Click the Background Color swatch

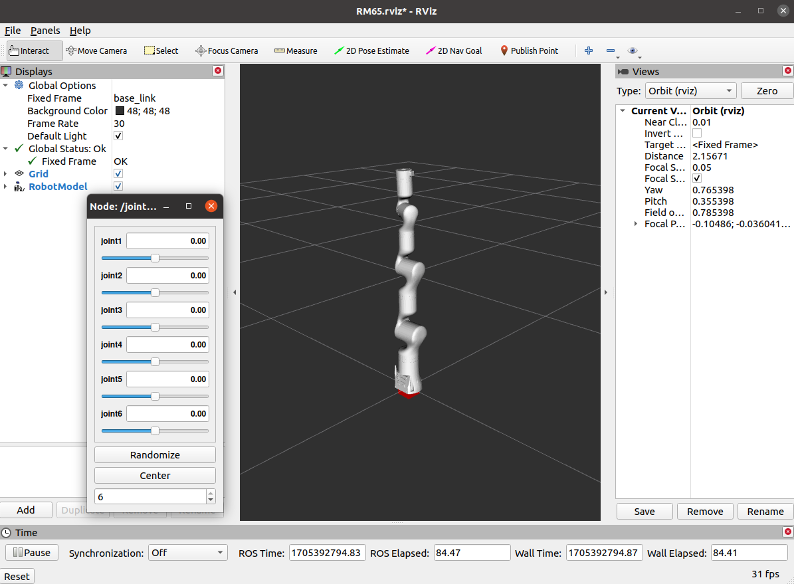(119, 111)
